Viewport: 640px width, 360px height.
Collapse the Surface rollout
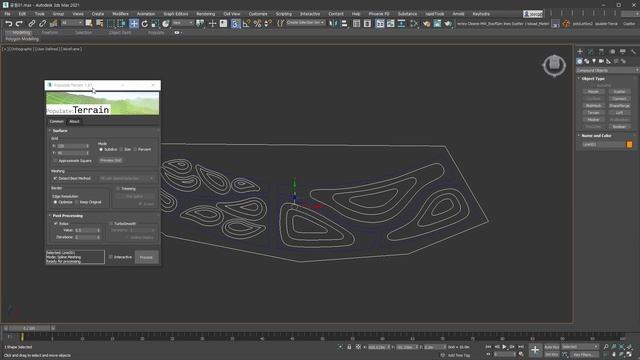60,131
